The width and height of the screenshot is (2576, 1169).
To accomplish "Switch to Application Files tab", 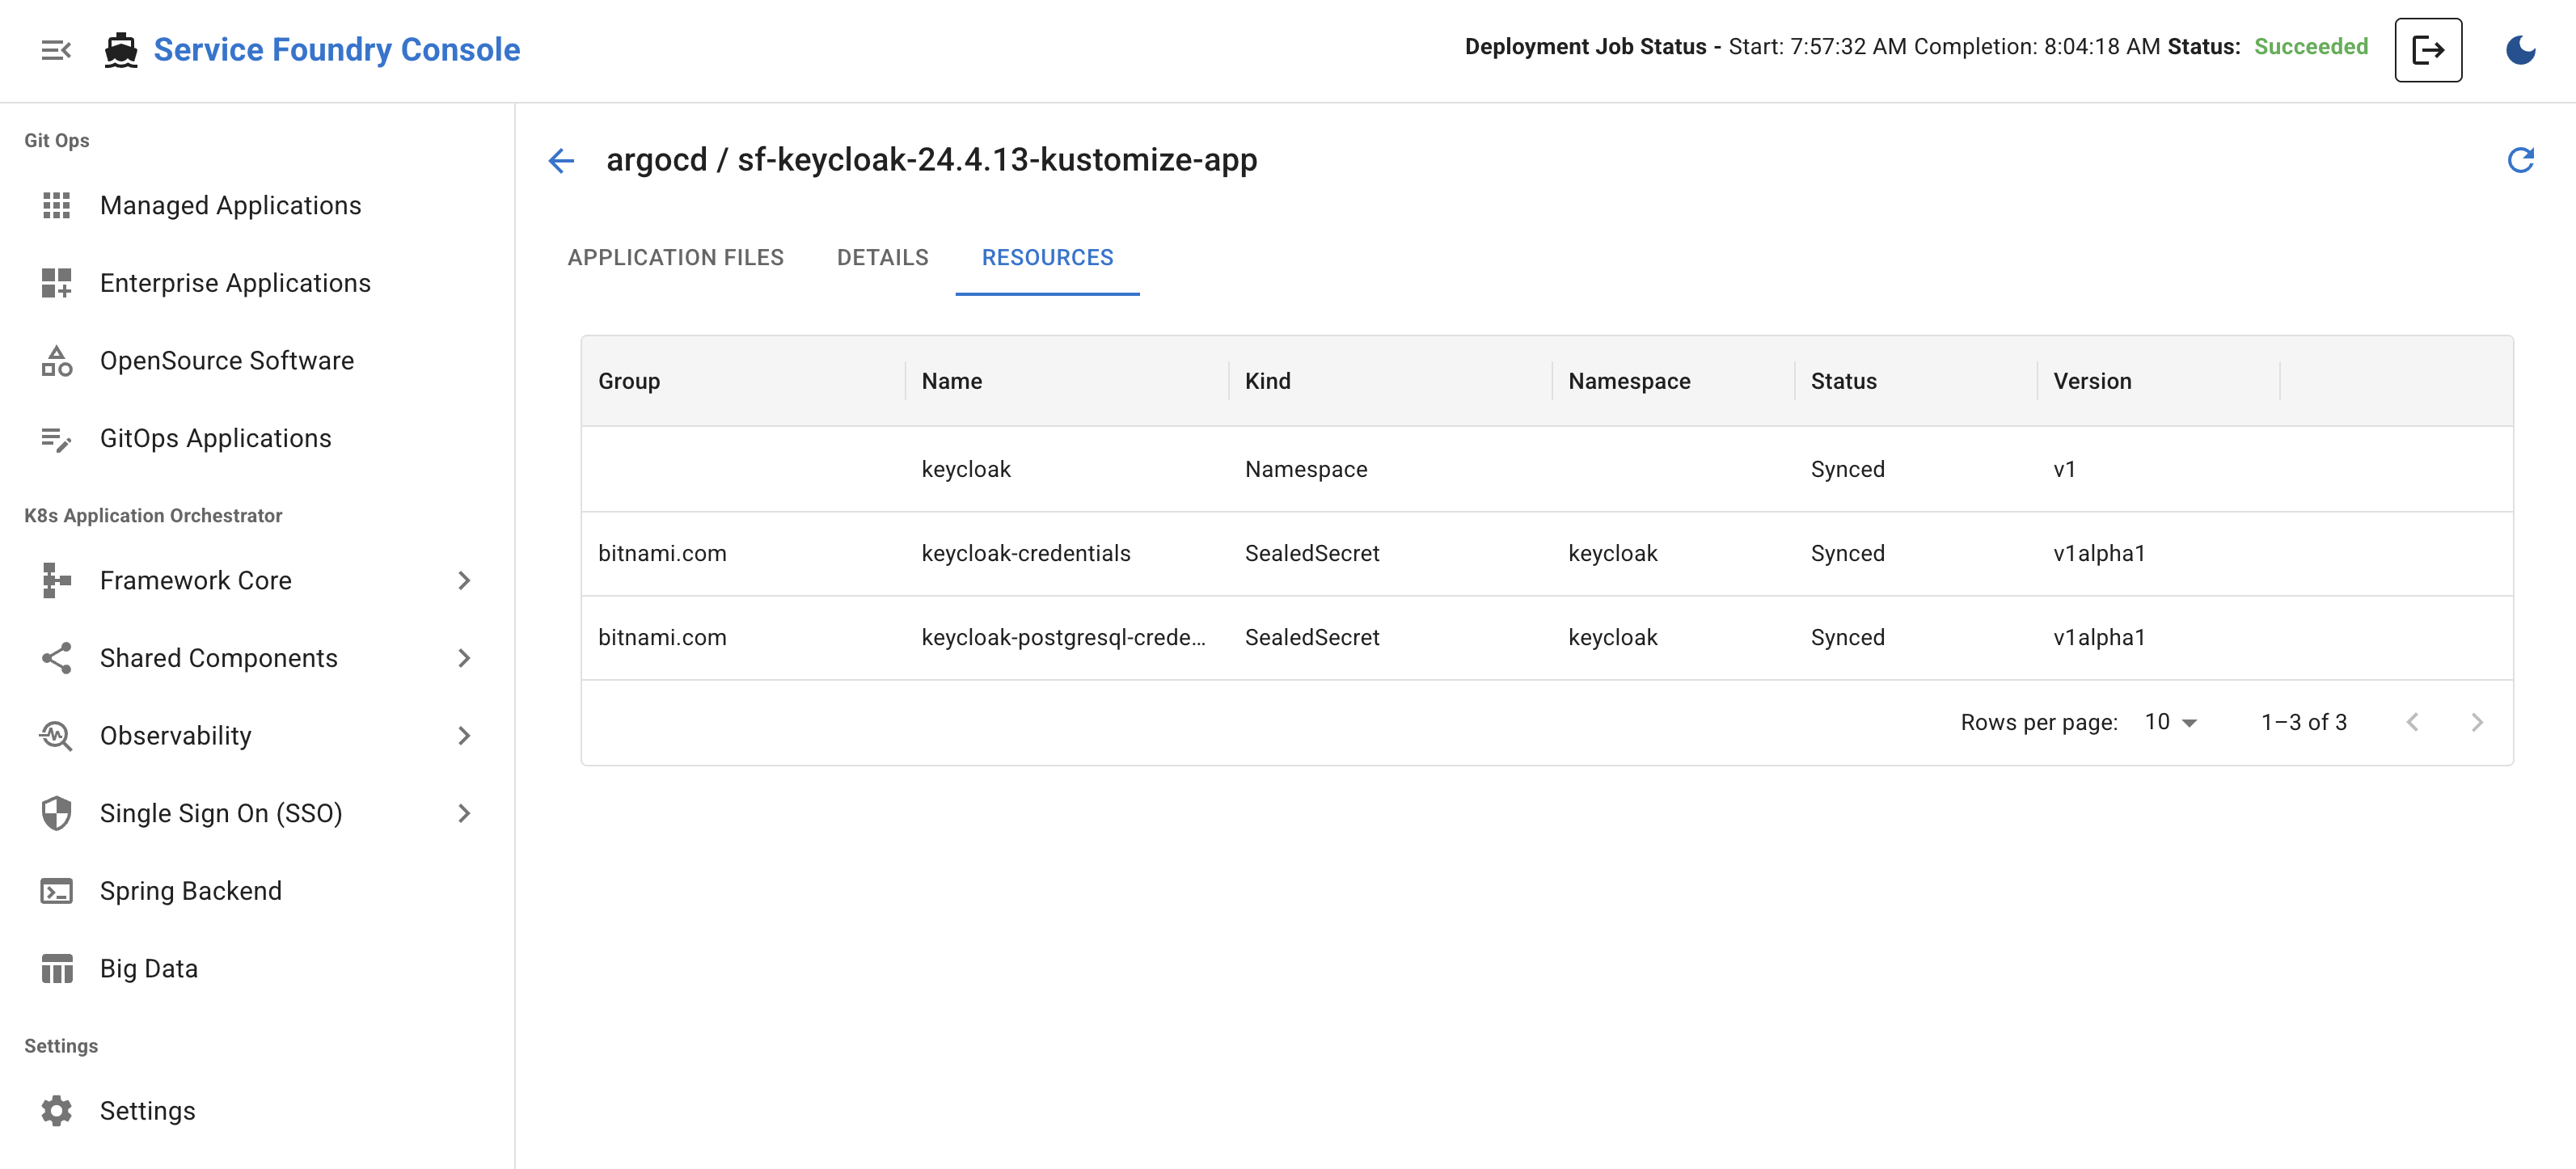I will click(x=676, y=258).
